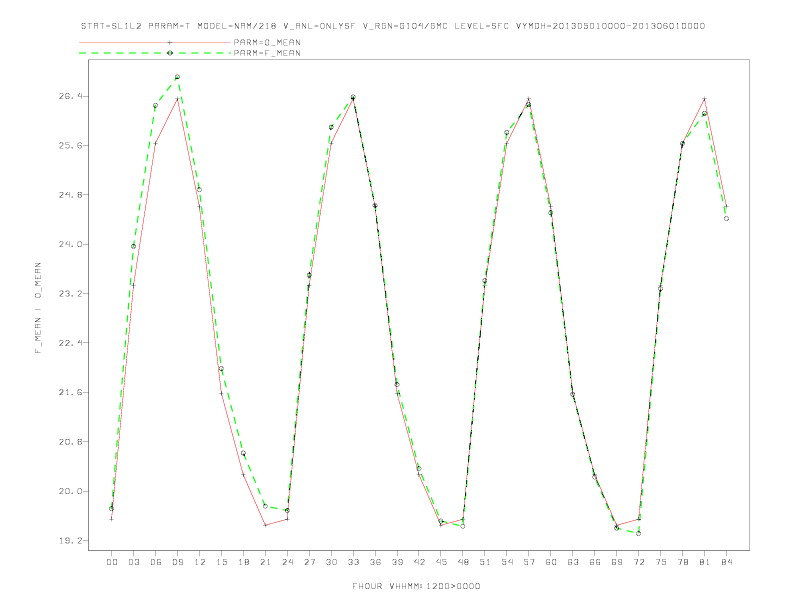Click the x-axis forecast hour label 54
Screen dimensions: 792x612
tap(507, 562)
